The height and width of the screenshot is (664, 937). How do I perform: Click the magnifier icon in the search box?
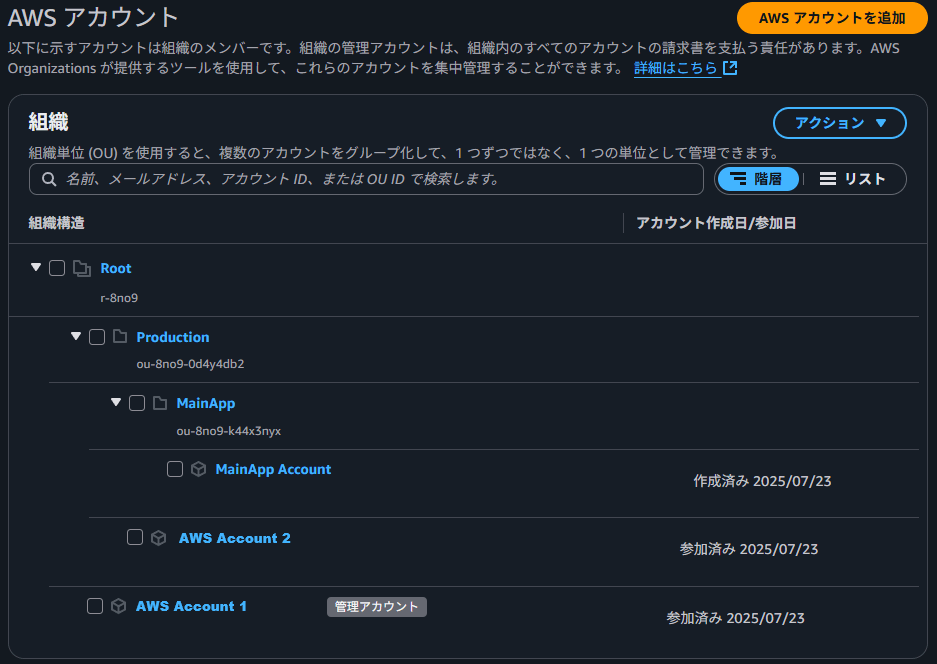coord(49,179)
